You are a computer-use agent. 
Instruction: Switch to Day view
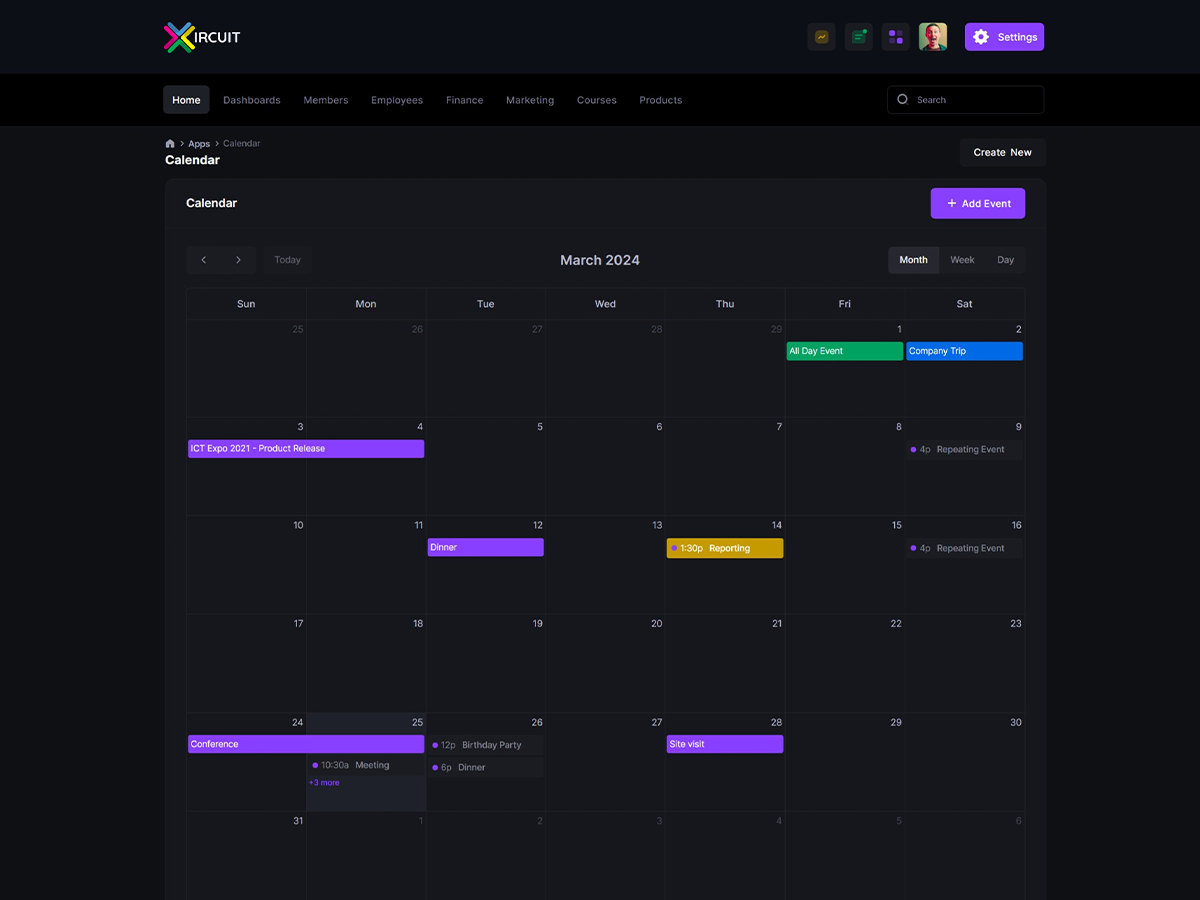[x=1005, y=260]
